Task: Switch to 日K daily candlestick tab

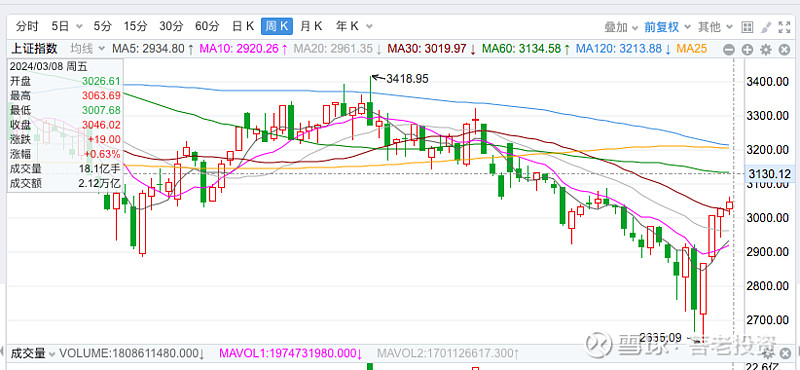Action: click(243, 26)
